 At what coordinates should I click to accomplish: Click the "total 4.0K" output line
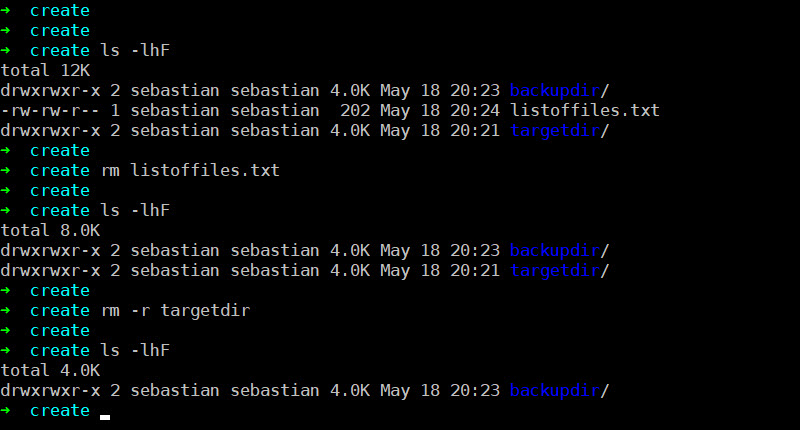[50, 370]
